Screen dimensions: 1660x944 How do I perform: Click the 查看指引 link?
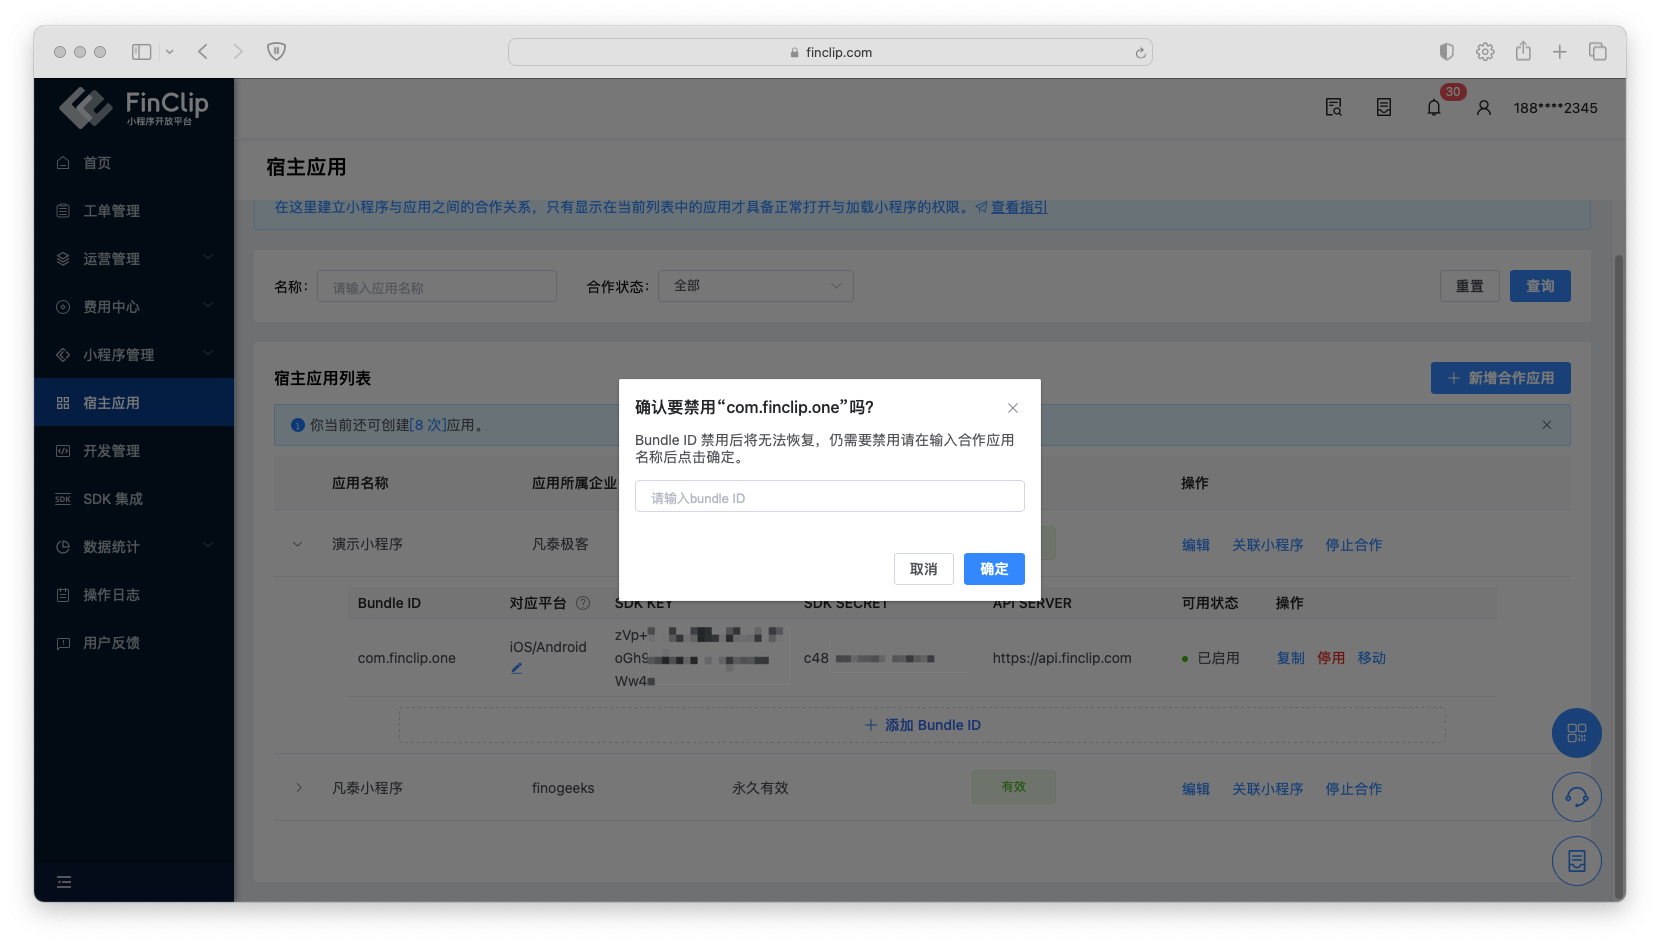pos(1018,207)
